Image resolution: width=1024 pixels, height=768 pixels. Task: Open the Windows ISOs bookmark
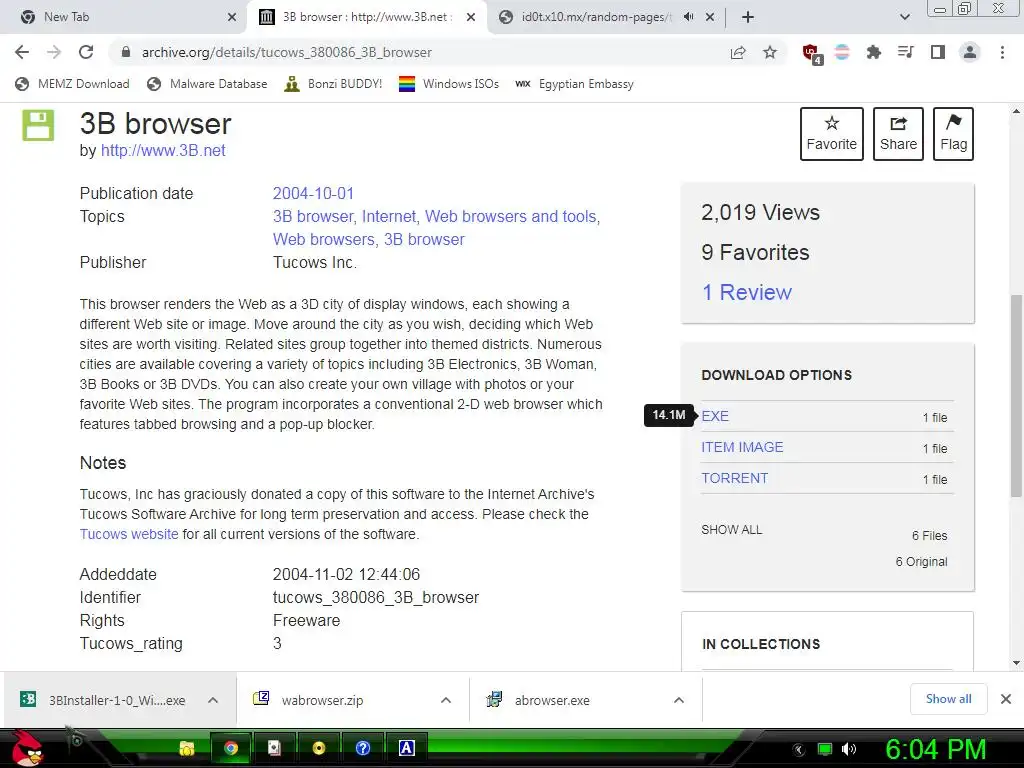(x=449, y=84)
